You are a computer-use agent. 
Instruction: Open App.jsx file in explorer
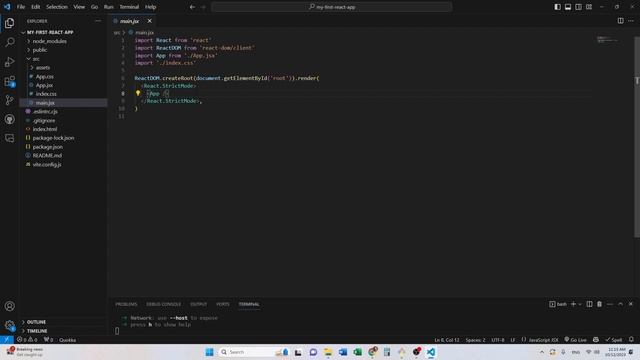[x=44, y=85]
